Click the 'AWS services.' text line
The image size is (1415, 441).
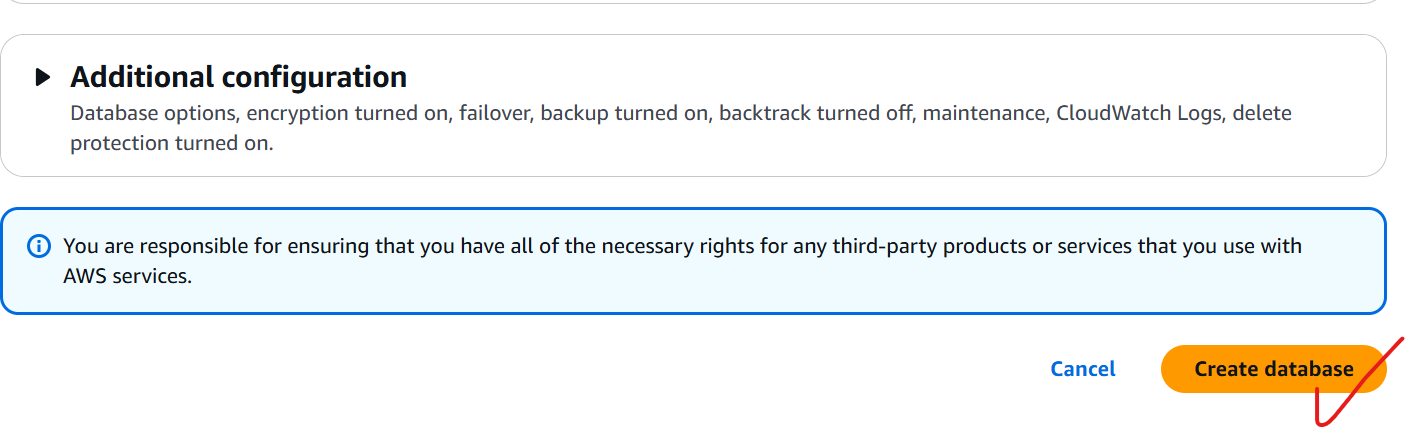[x=127, y=276]
